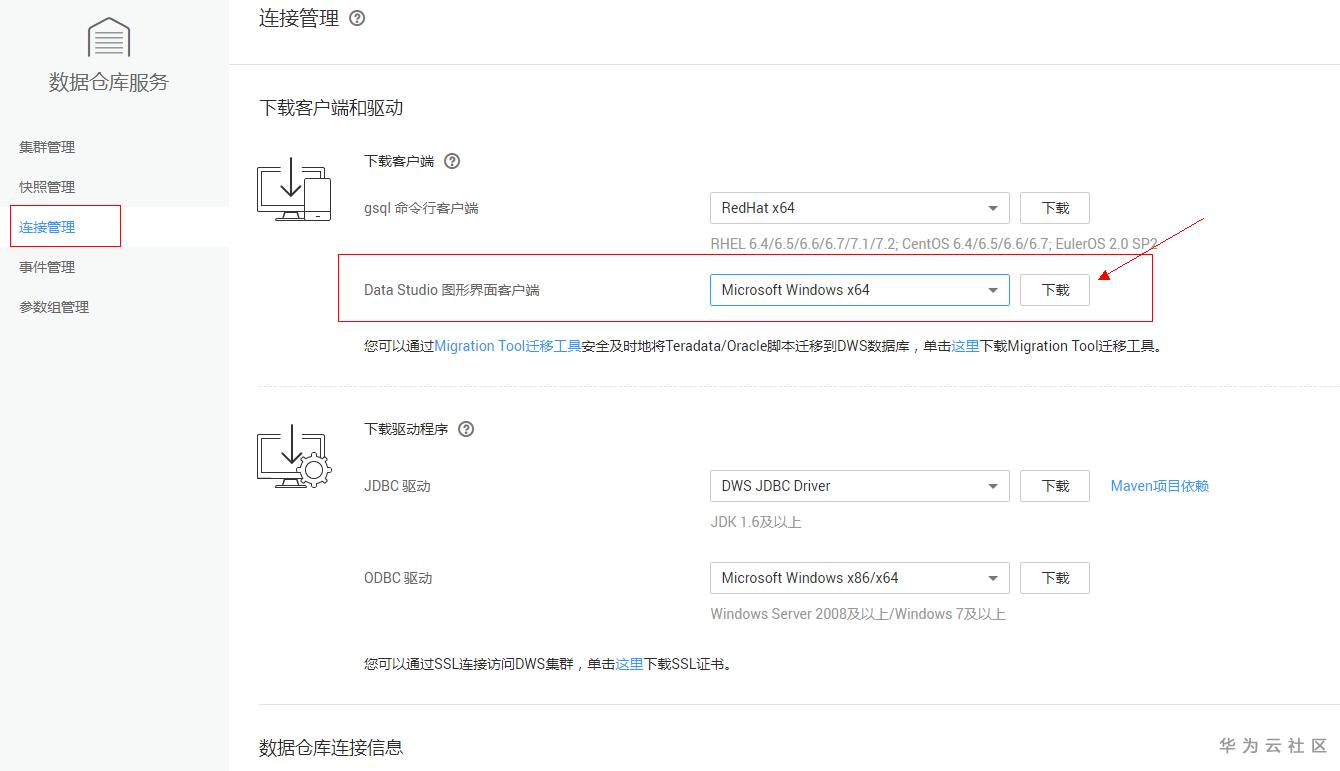Click the 下载客户端和驱动 section heading

pos(331,108)
